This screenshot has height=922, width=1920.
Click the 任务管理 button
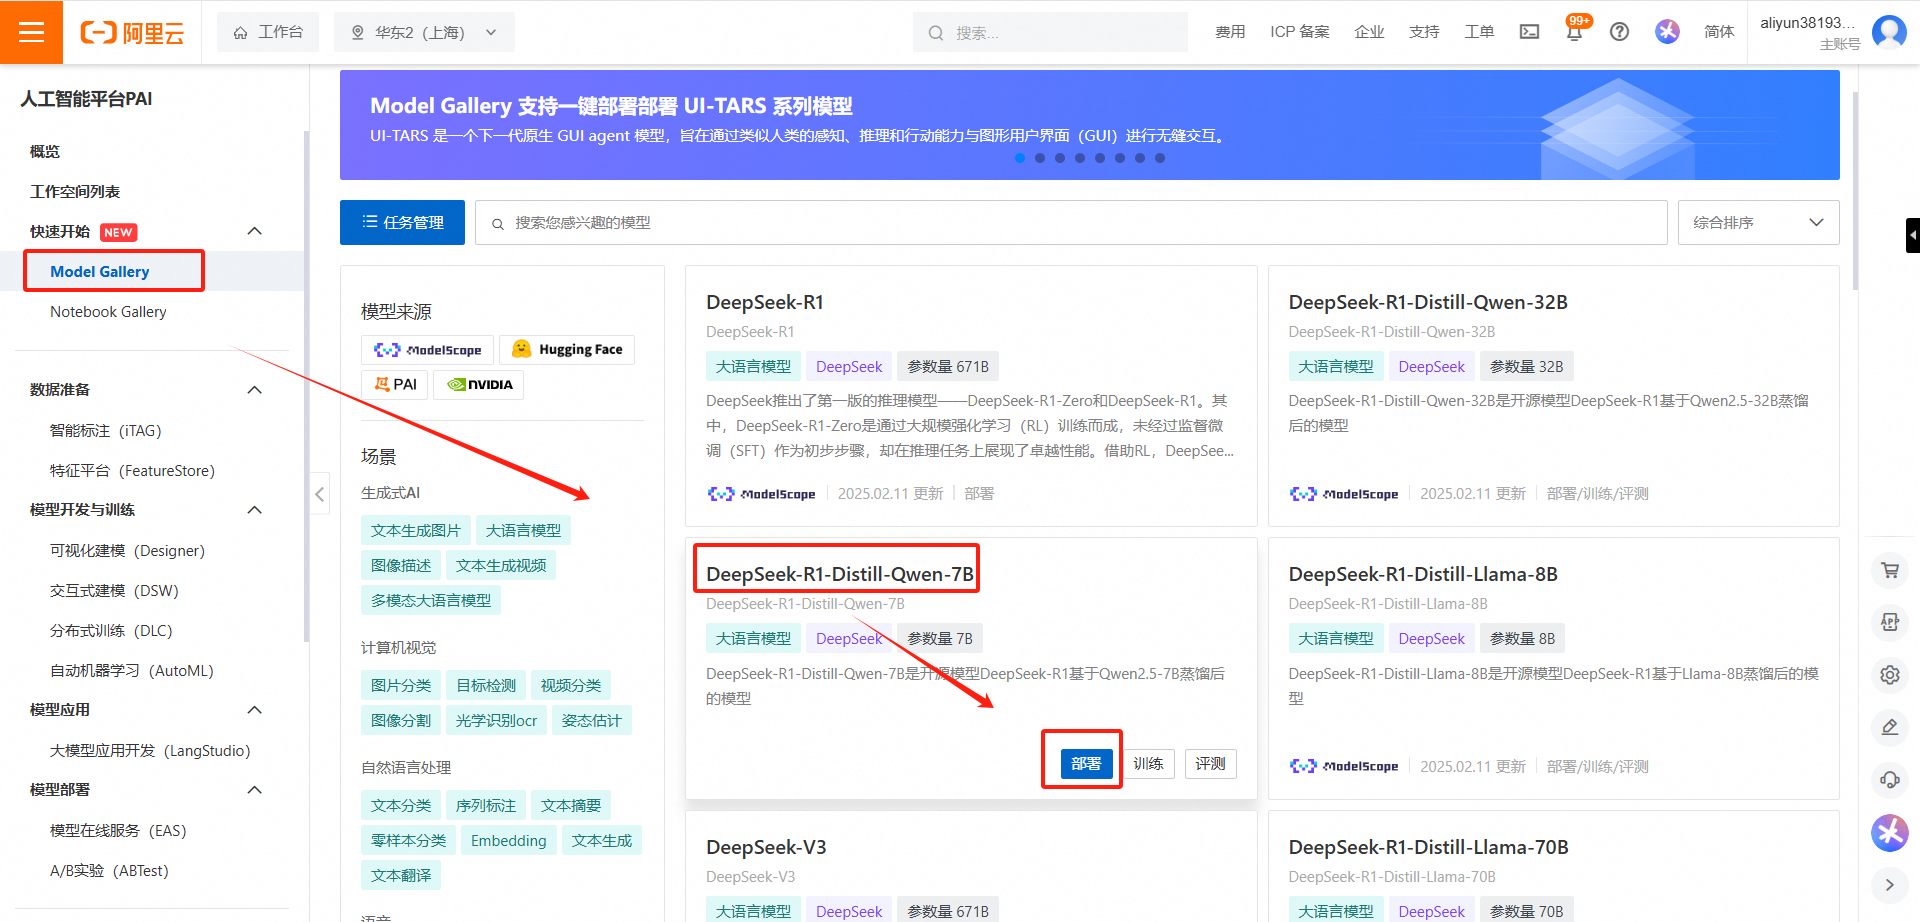click(x=402, y=222)
